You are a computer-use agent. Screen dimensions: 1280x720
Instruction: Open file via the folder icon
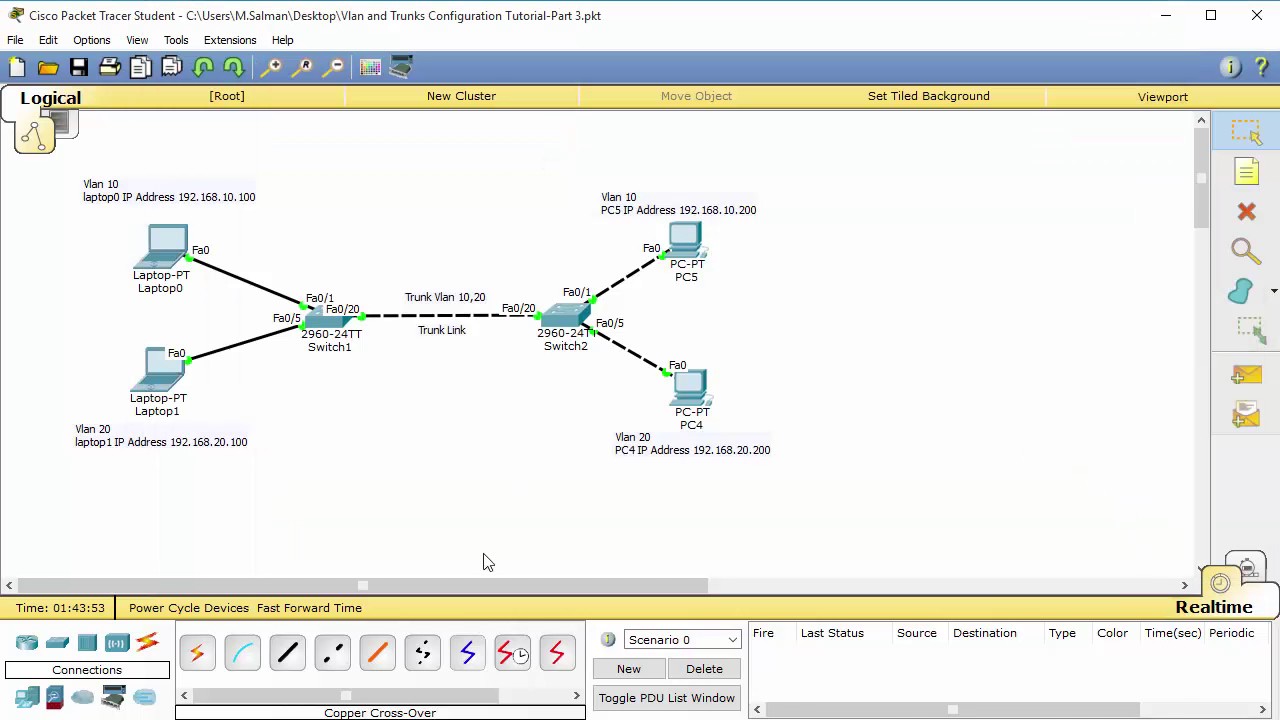point(48,67)
